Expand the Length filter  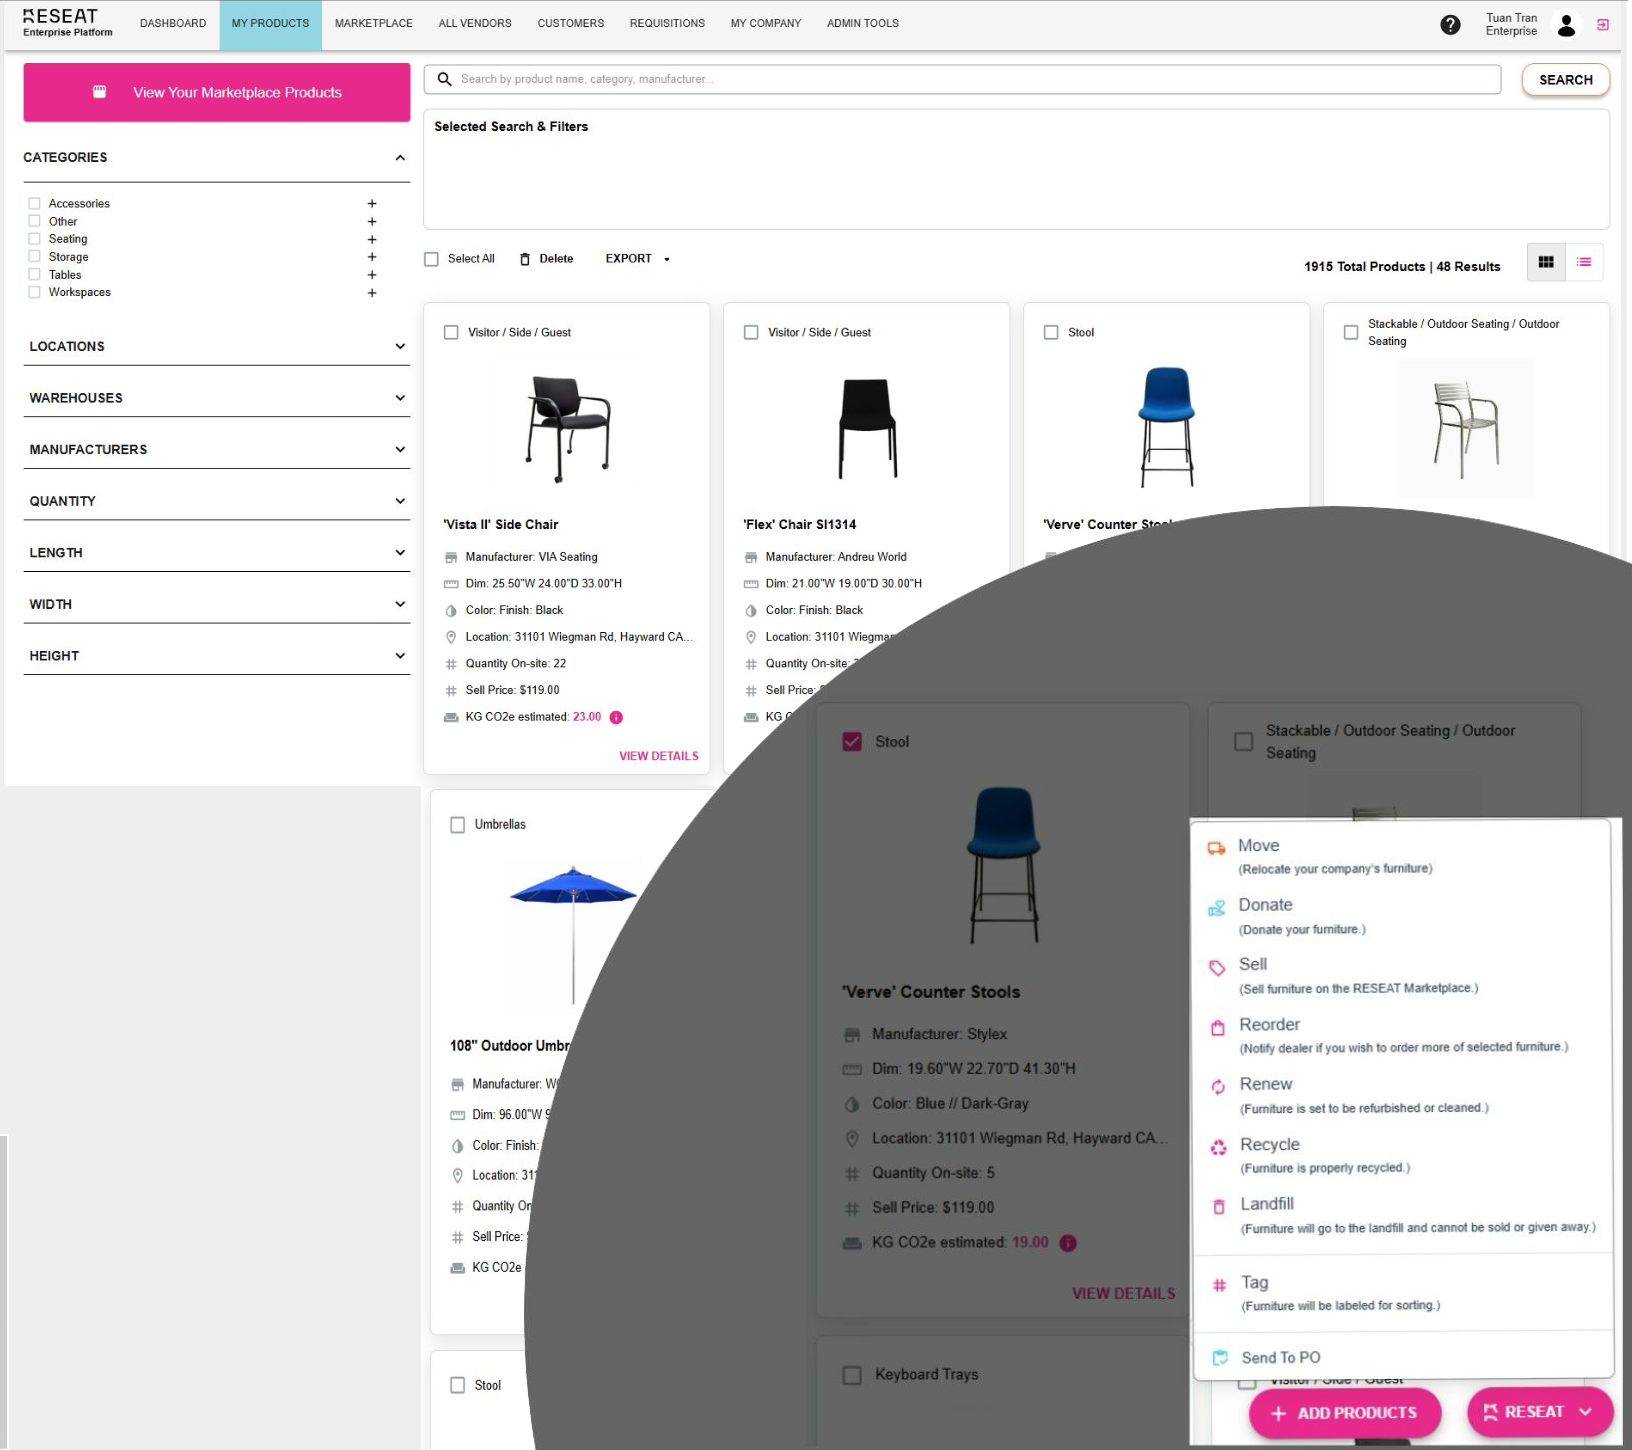pyautogui.click(x=400, y=552)
